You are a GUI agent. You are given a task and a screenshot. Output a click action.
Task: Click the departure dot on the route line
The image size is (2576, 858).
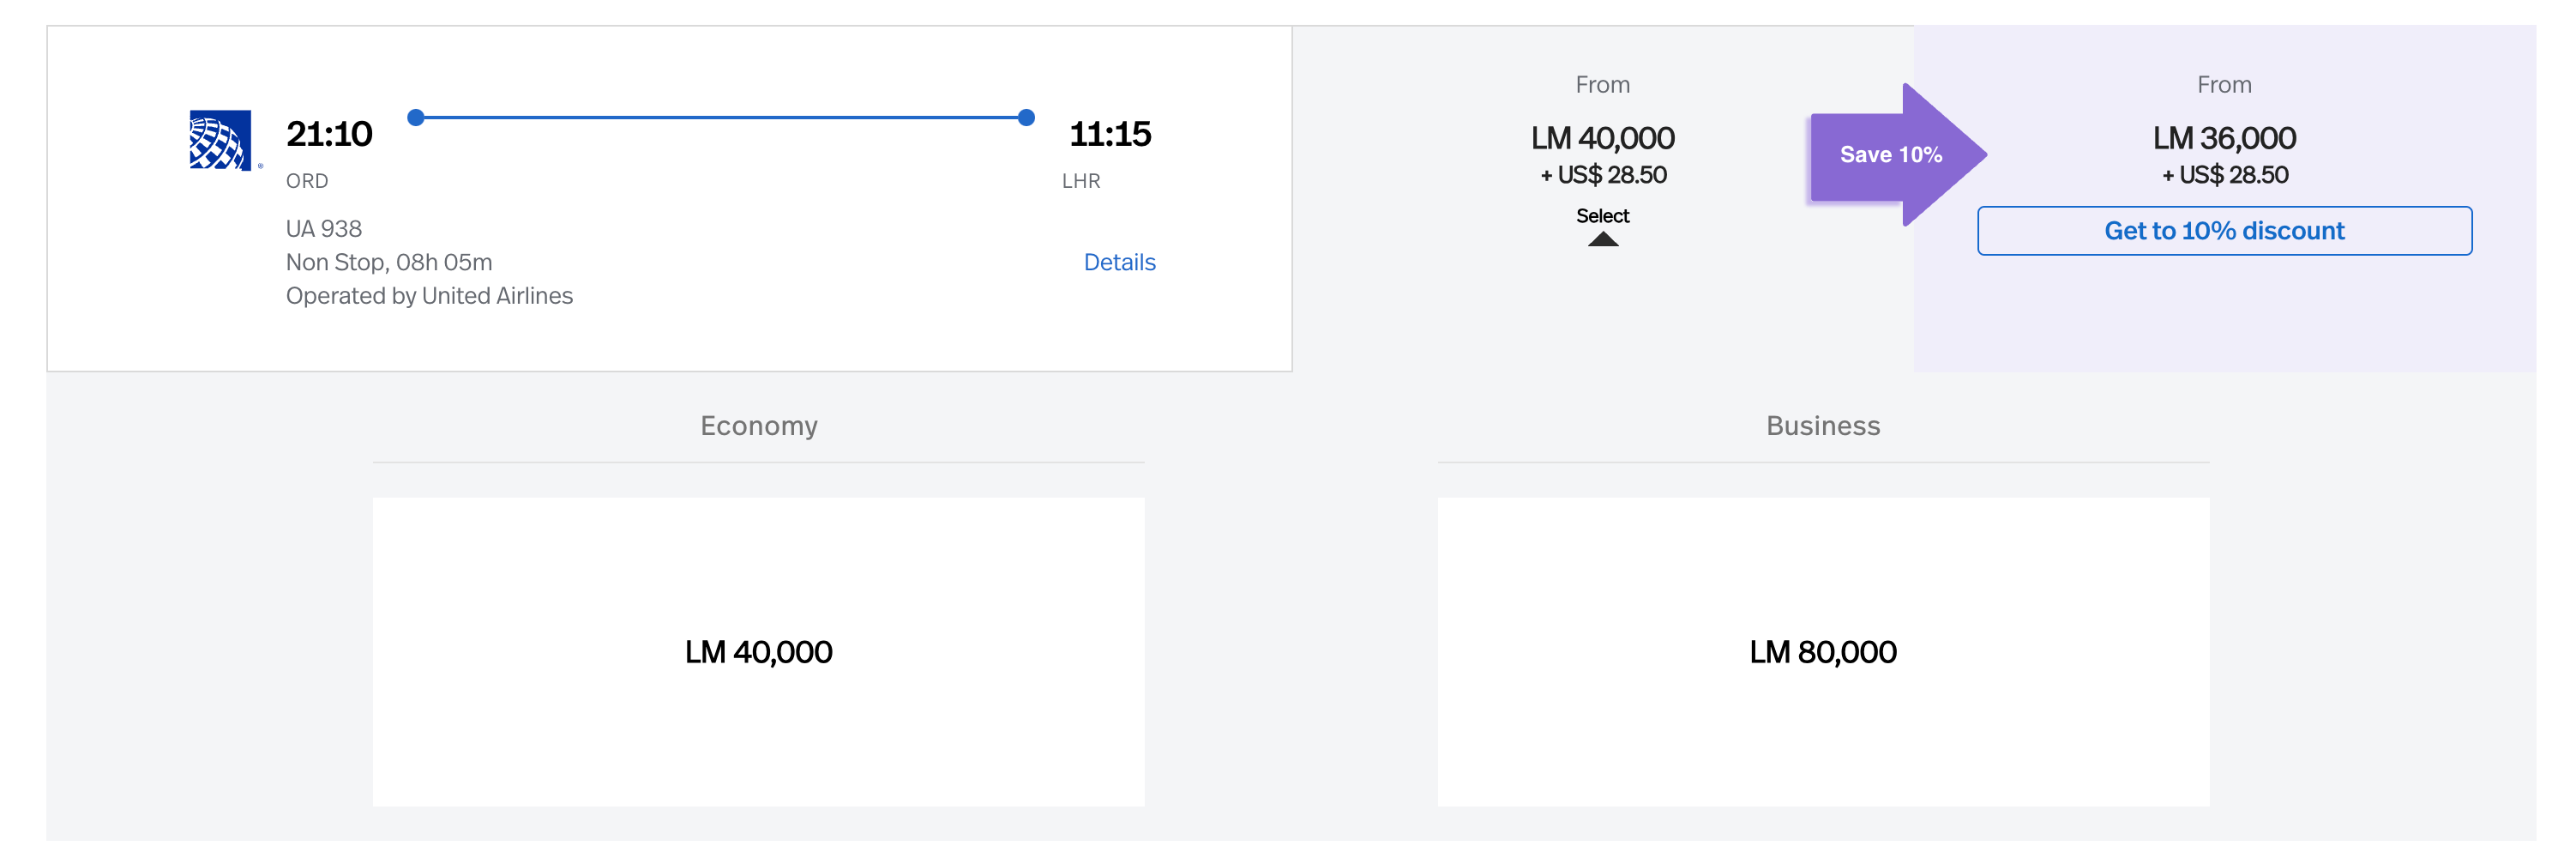click(x=416, y=118)
